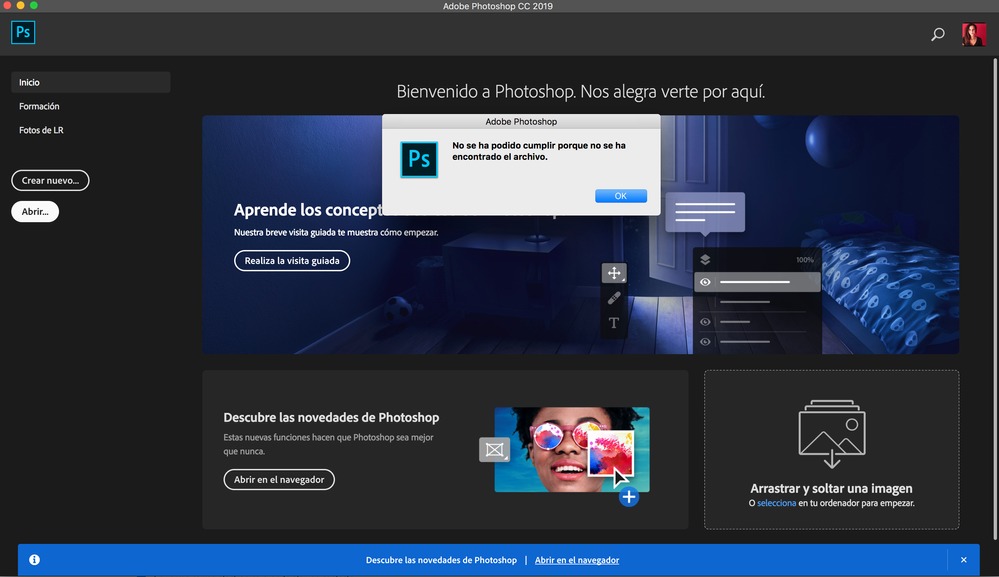Click Arrastrar y soltar una imagen text
Screen dimensions: 999x577
(x=831, y=488)
